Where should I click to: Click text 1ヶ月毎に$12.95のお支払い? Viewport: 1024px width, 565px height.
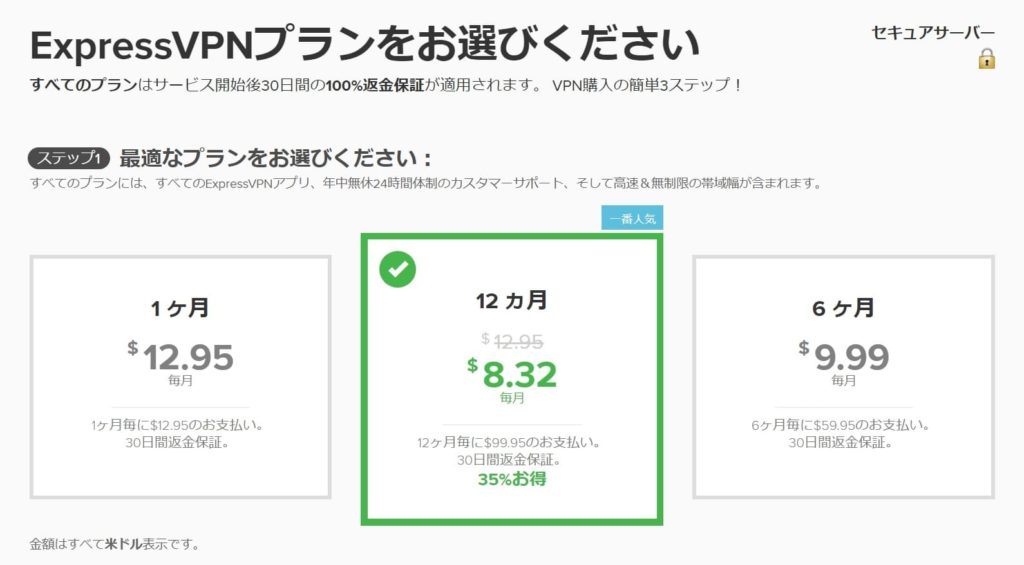(178, 425)
